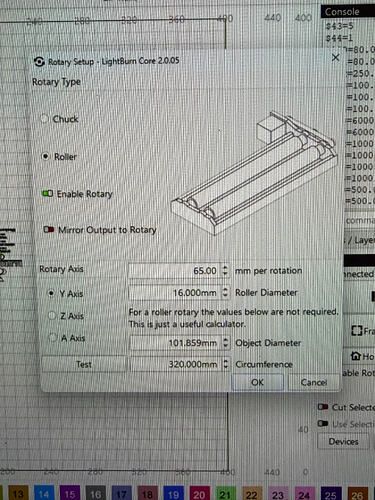Screen dimensions: 375x500
Task: Adjust Circumference spinner arrows
Action: click(226, 364)
